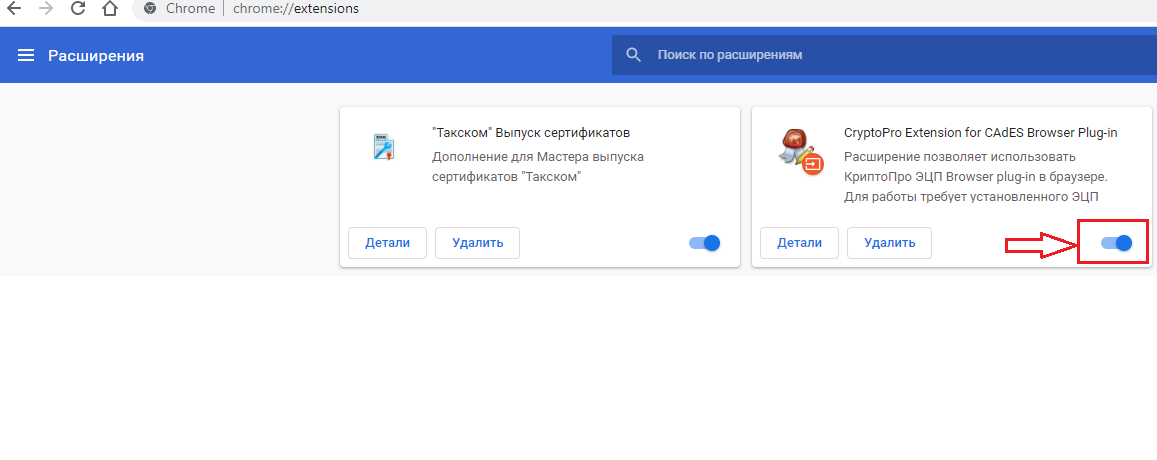Open Детали for CryptoPro Extension

[x=799, y=243]
